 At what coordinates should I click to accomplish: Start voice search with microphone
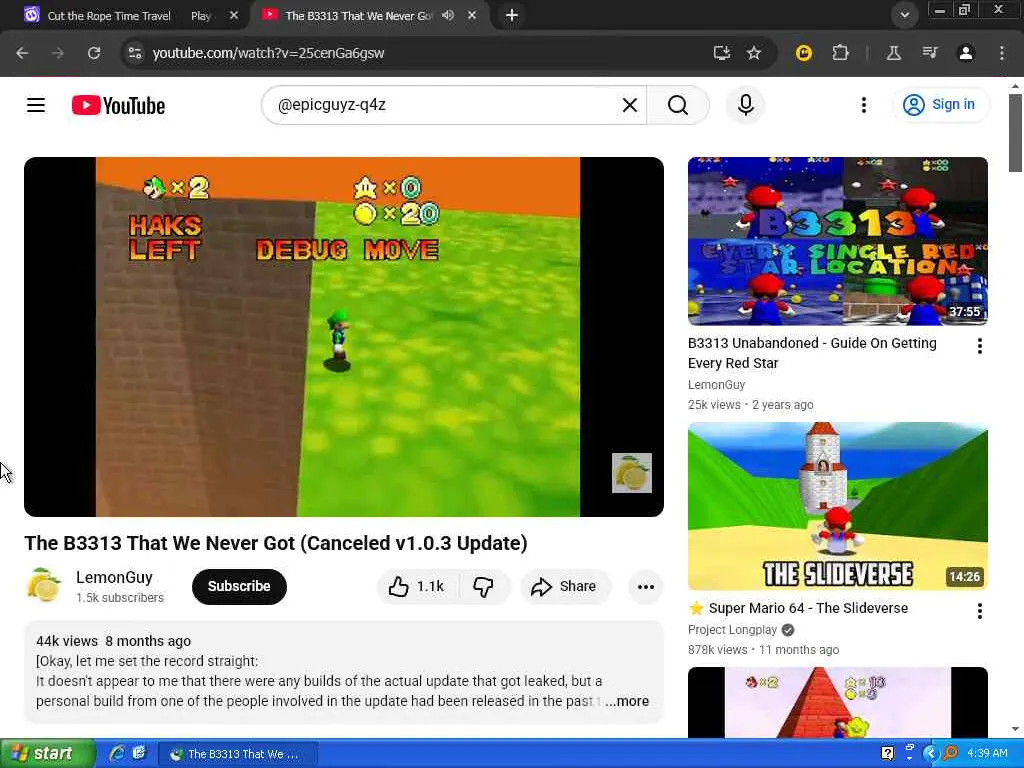(746, 105)
